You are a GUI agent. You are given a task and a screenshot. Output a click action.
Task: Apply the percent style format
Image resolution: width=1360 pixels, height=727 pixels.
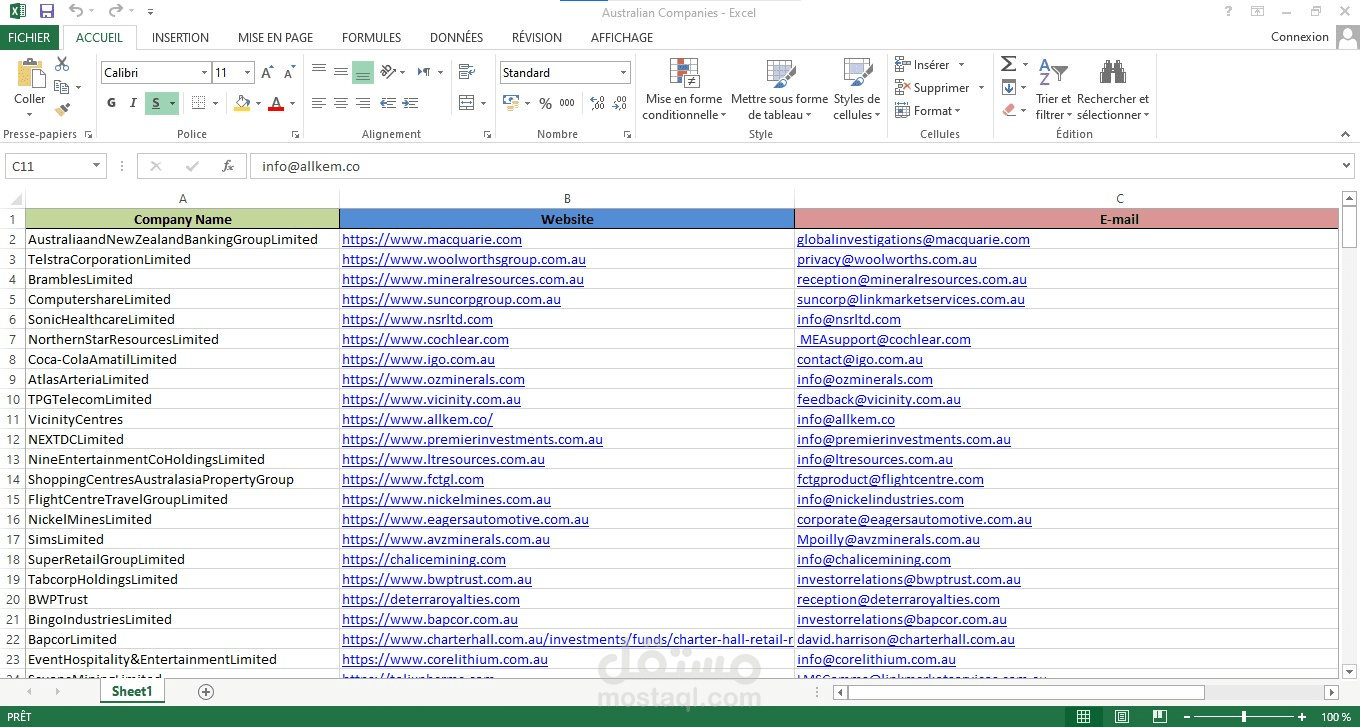point(545,103)
